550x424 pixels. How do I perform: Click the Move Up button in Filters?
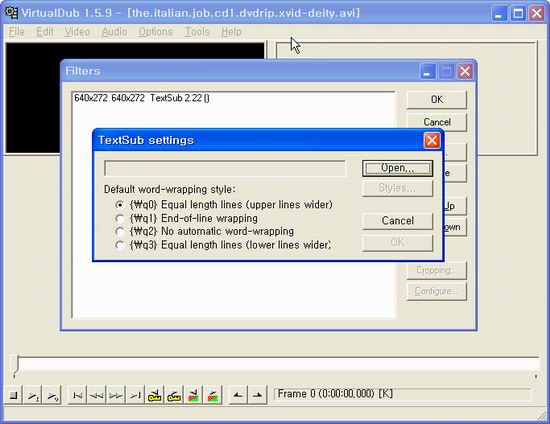click(x=455, y=206)
